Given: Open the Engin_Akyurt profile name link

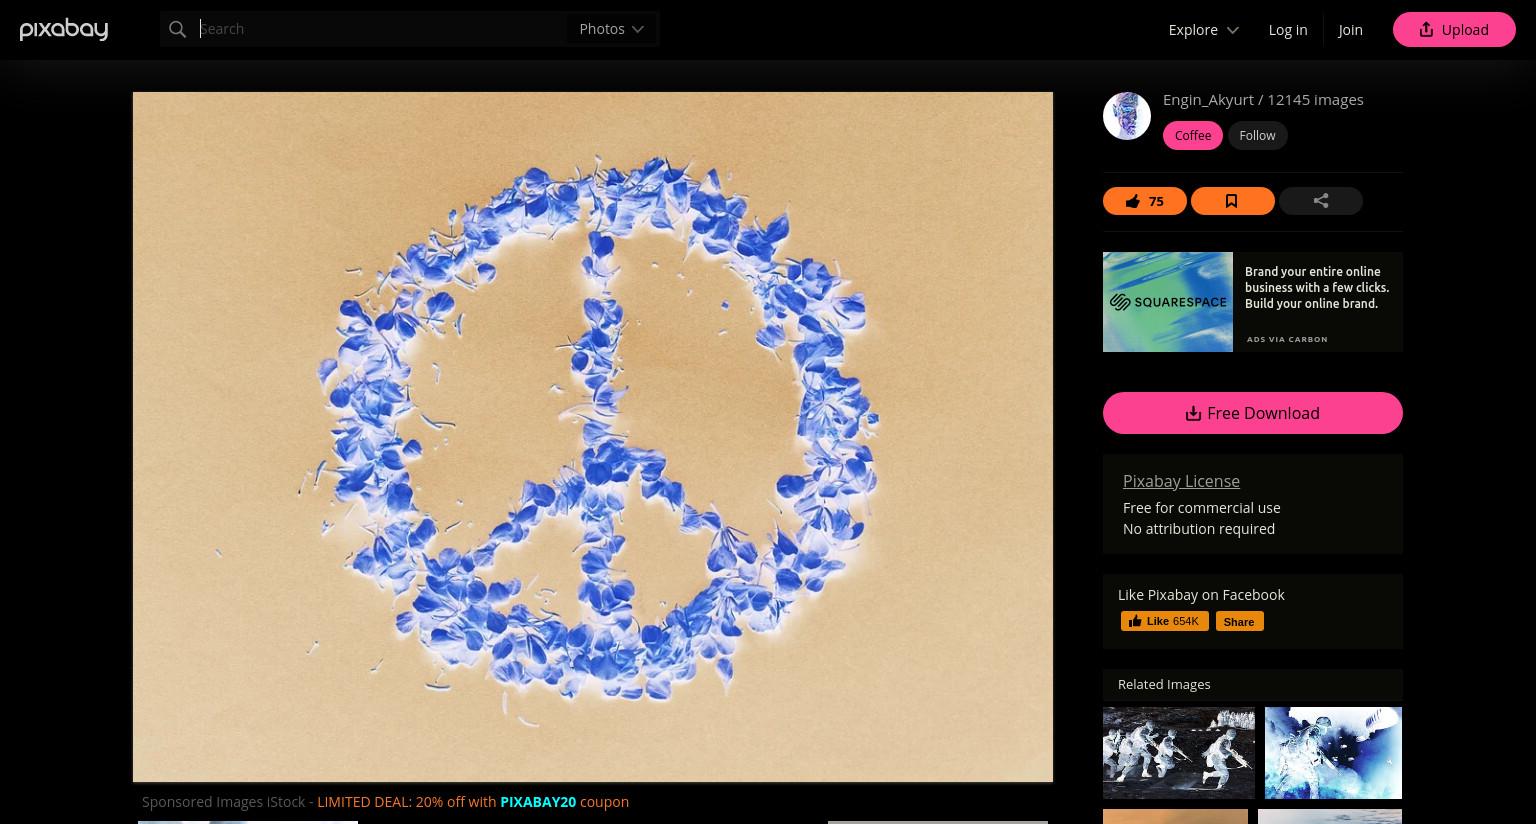Looking at the screenshot, I should pos(1208,99).
